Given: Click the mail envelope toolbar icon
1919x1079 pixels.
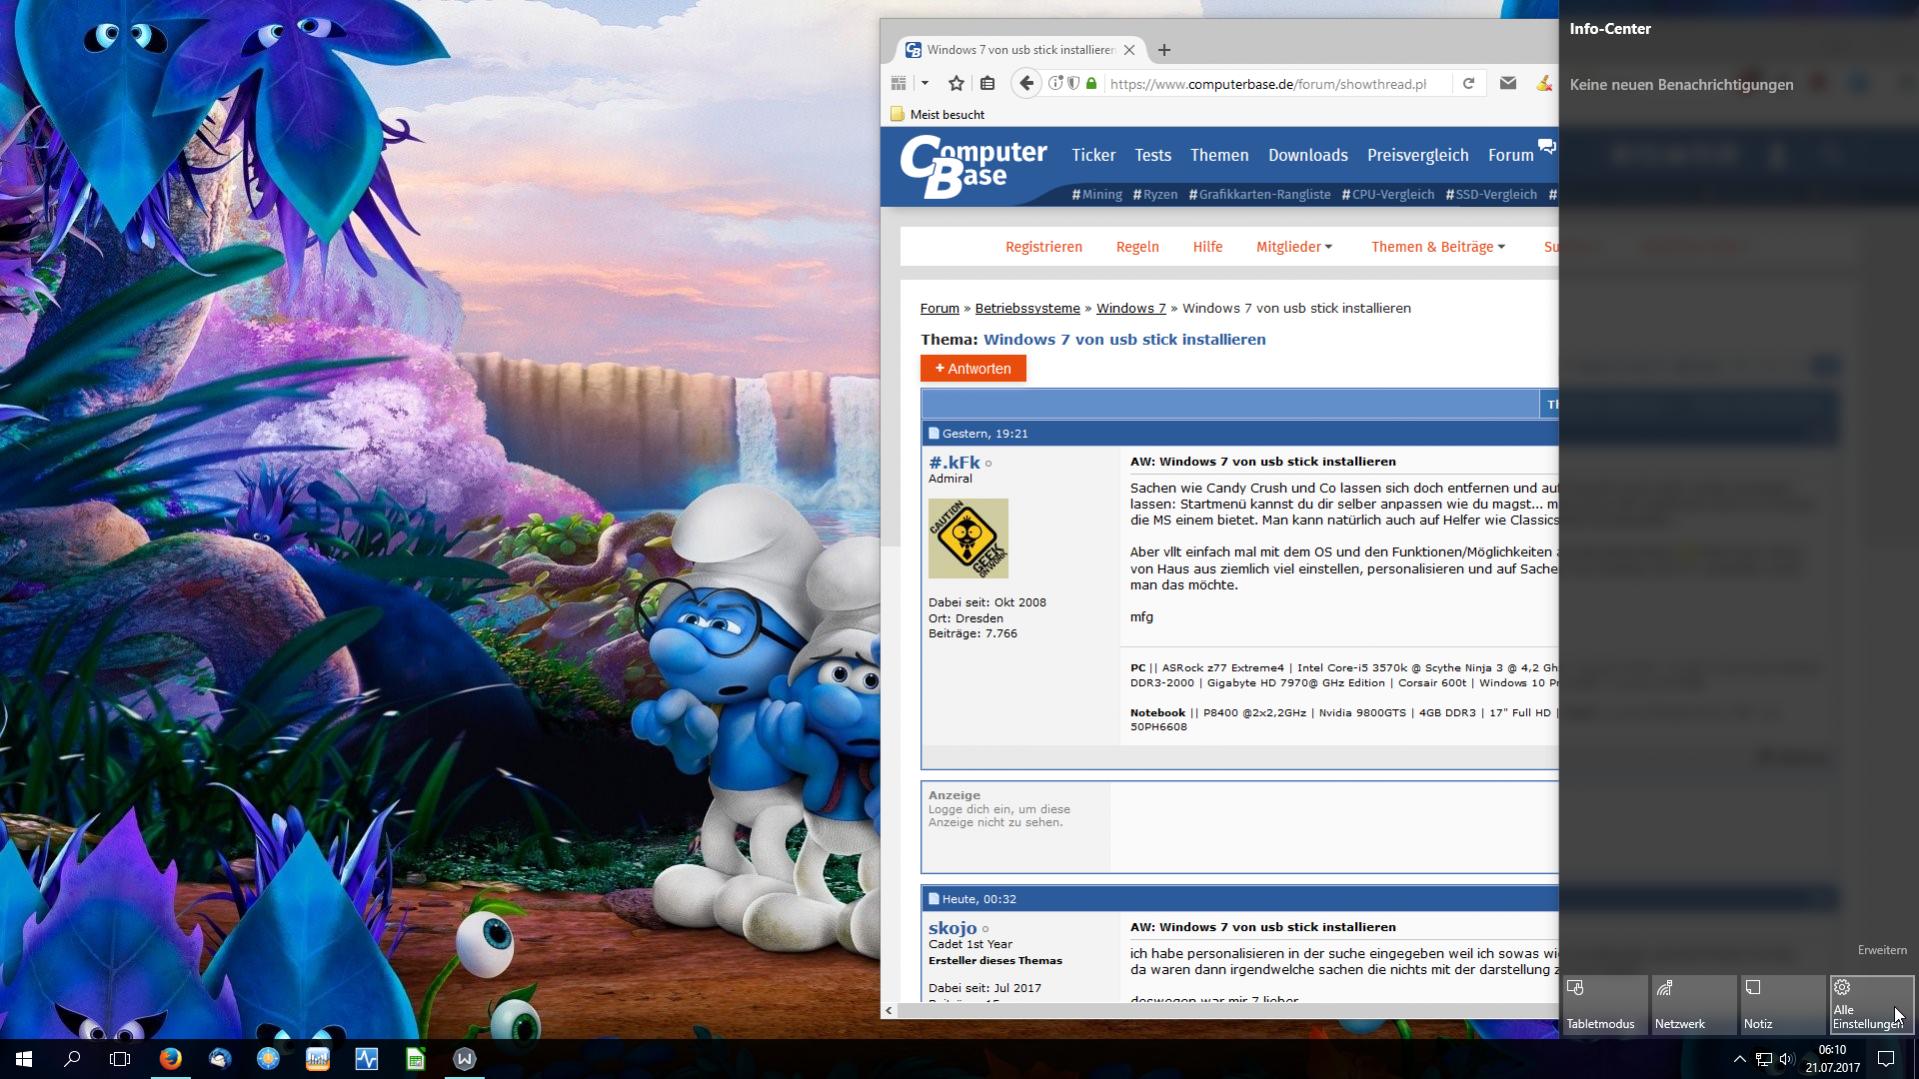Looking at the screenshot, I should [1508, 84].
